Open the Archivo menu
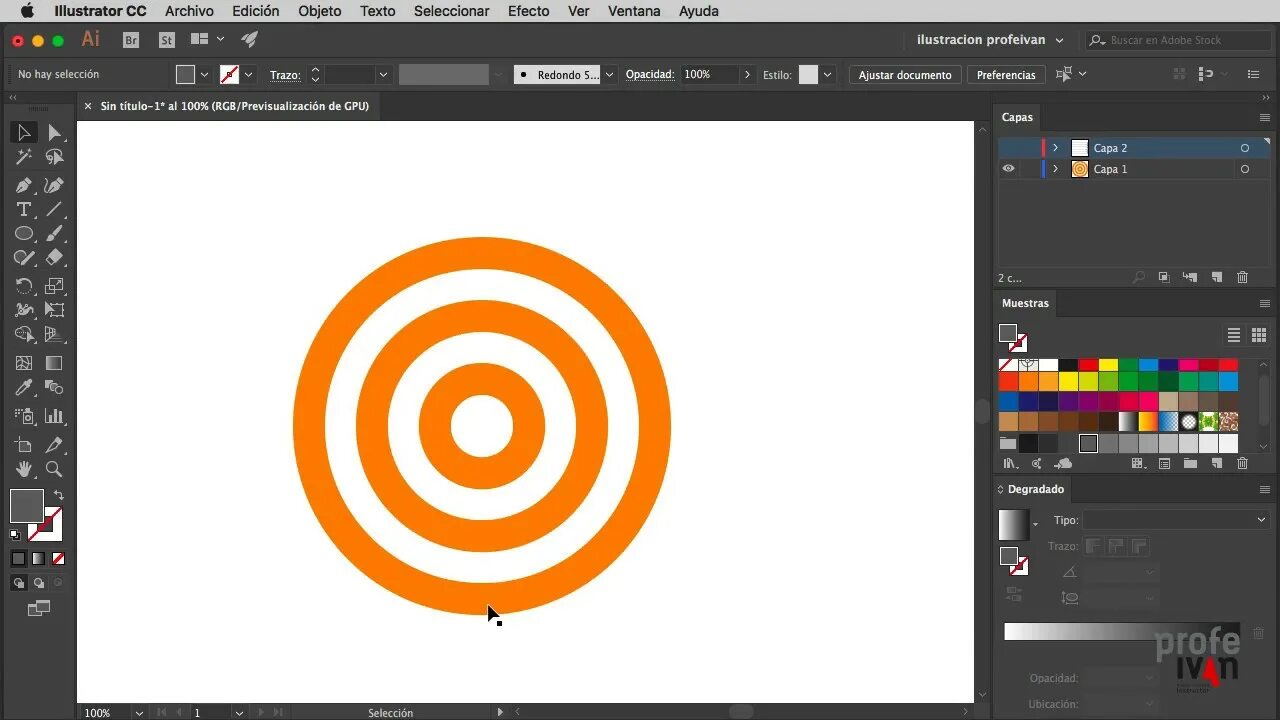The height and width of the screenshot is (720, 1280). tap(189, 11)
